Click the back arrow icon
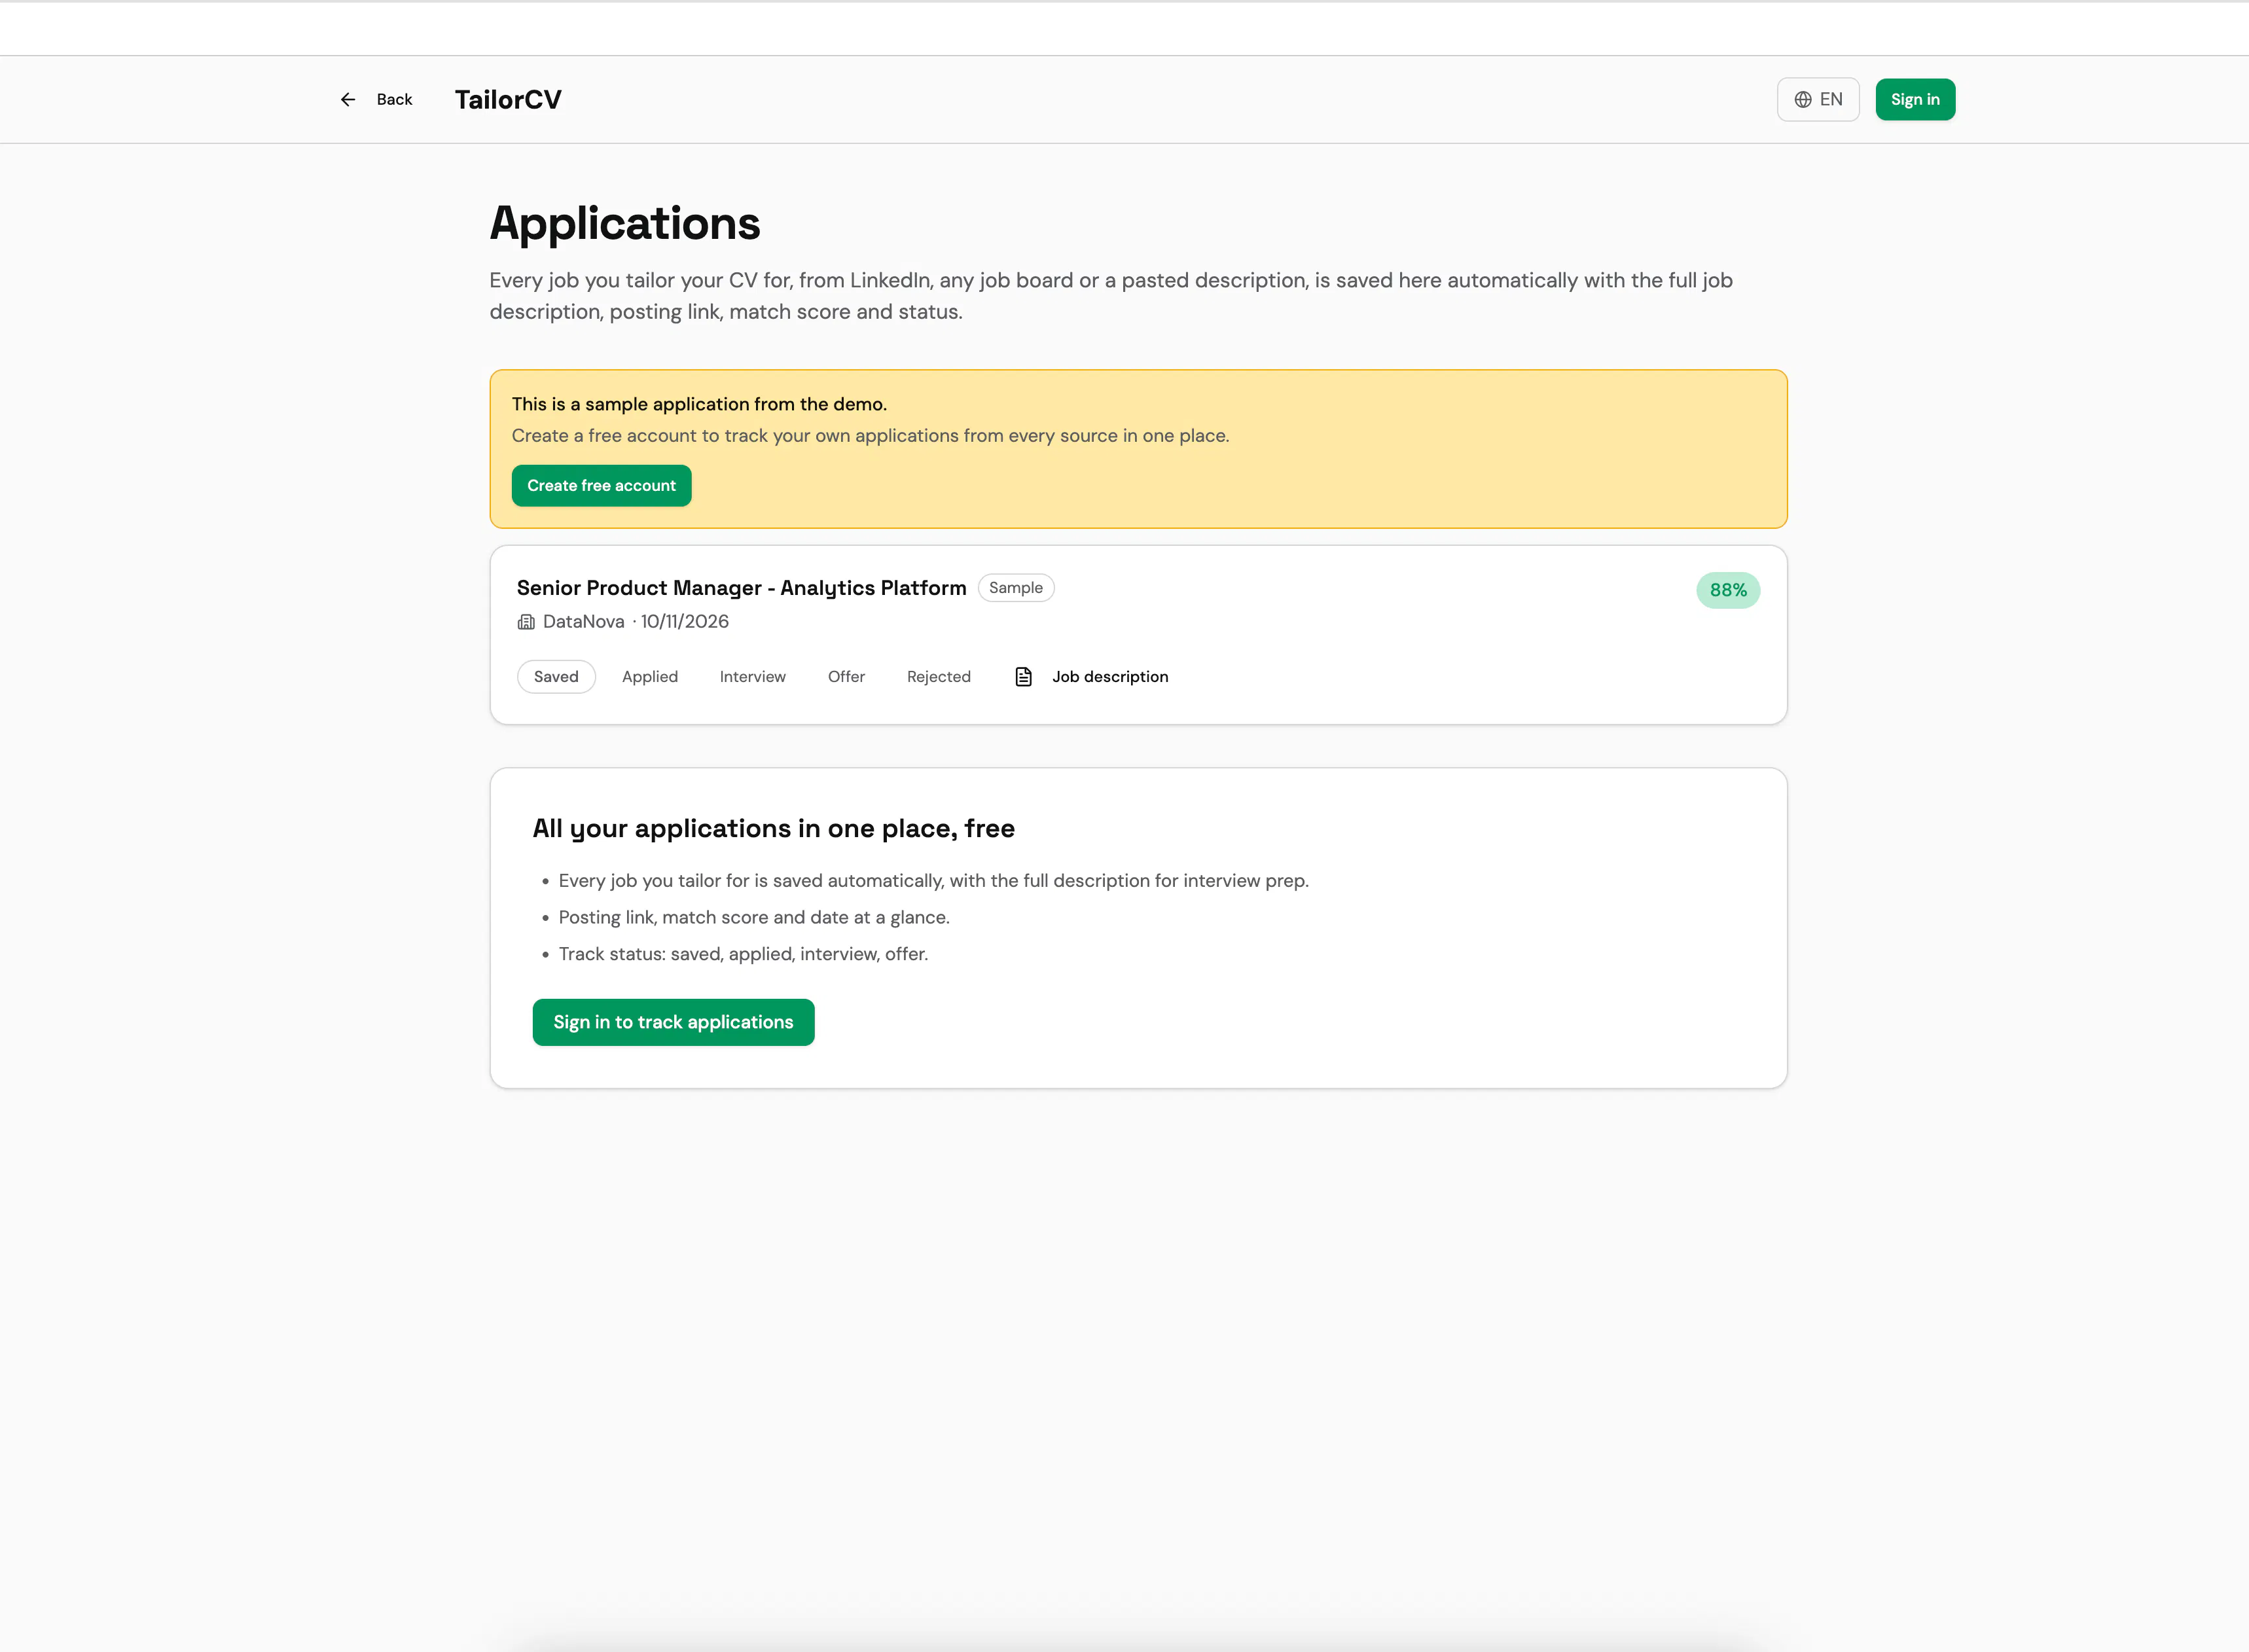The image size is (2249, 1652). (348, 99)
